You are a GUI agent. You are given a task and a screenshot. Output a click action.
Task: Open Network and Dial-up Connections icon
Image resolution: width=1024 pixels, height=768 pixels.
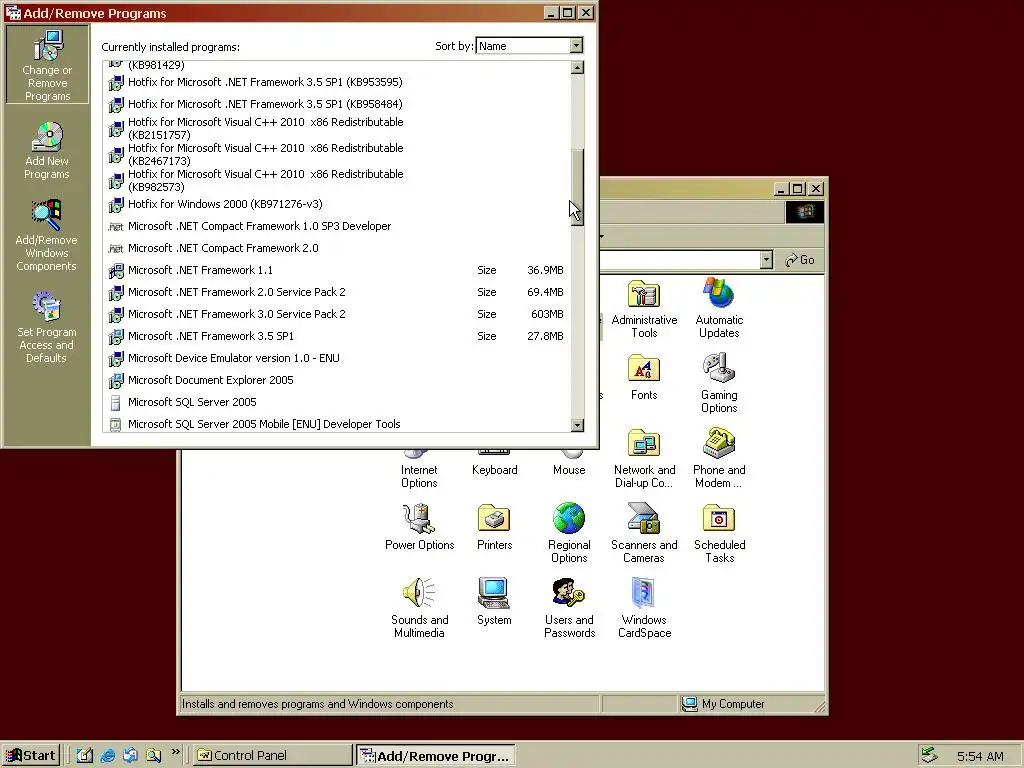(644, 458)
